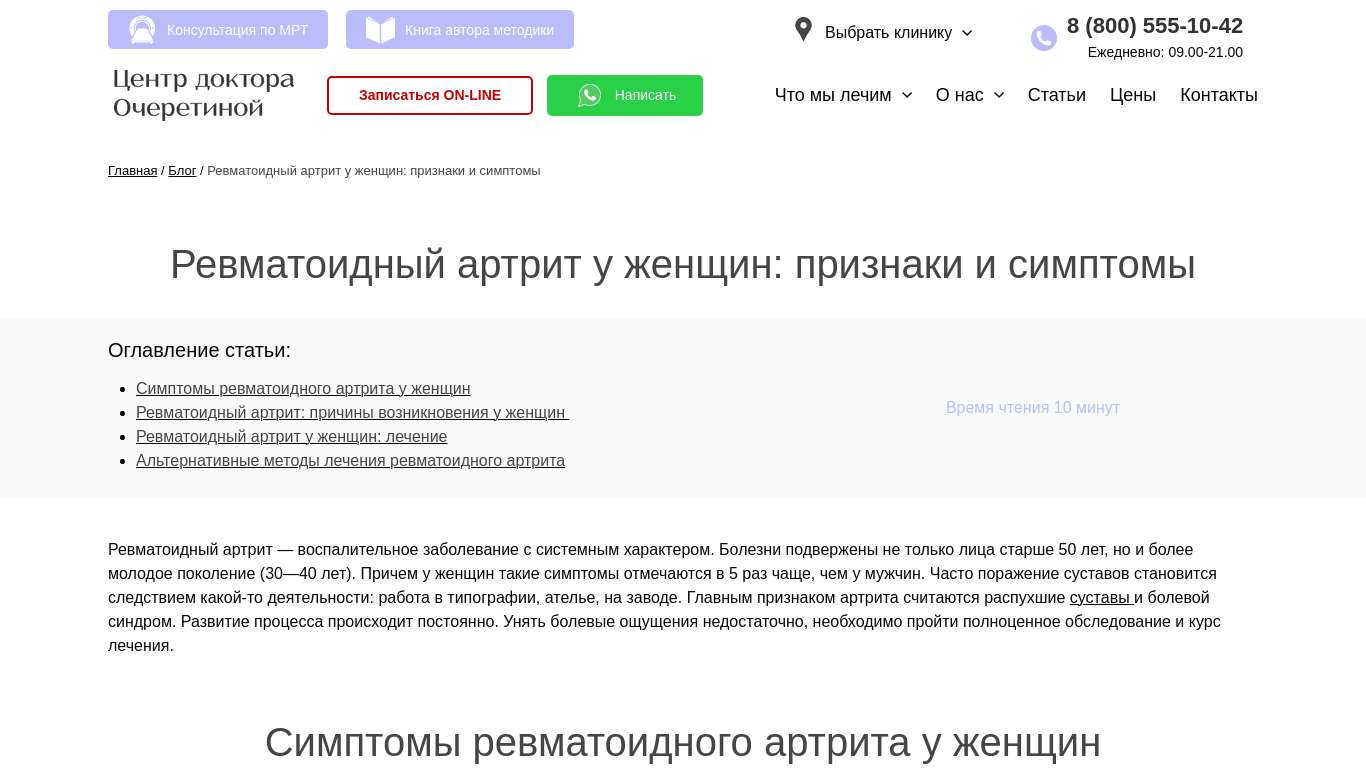1366x768 pixels.
Task: Jump to Симптомы ревматоидного артрита у женщин
Action: pyautogui.click(x=303, y=389)
